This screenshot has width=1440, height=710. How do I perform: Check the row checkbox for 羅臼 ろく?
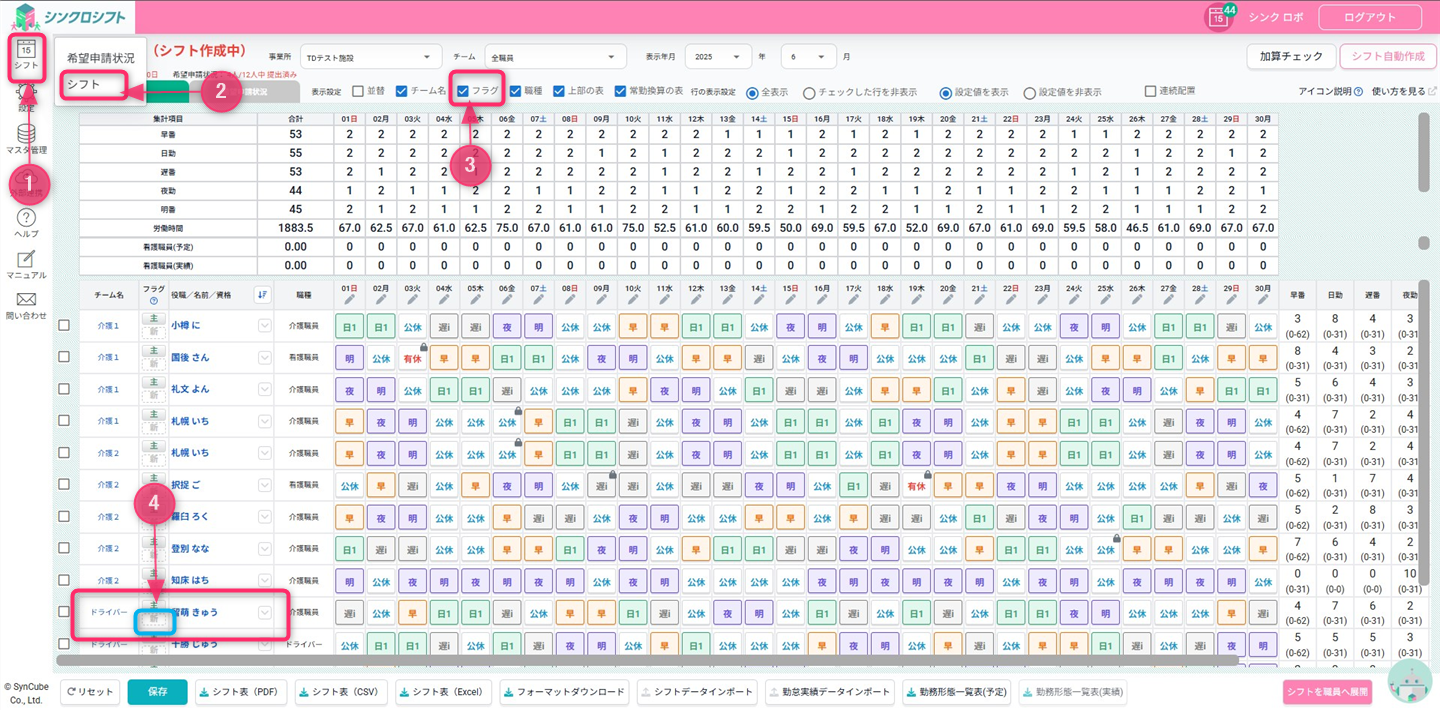(x=64, y=516)
